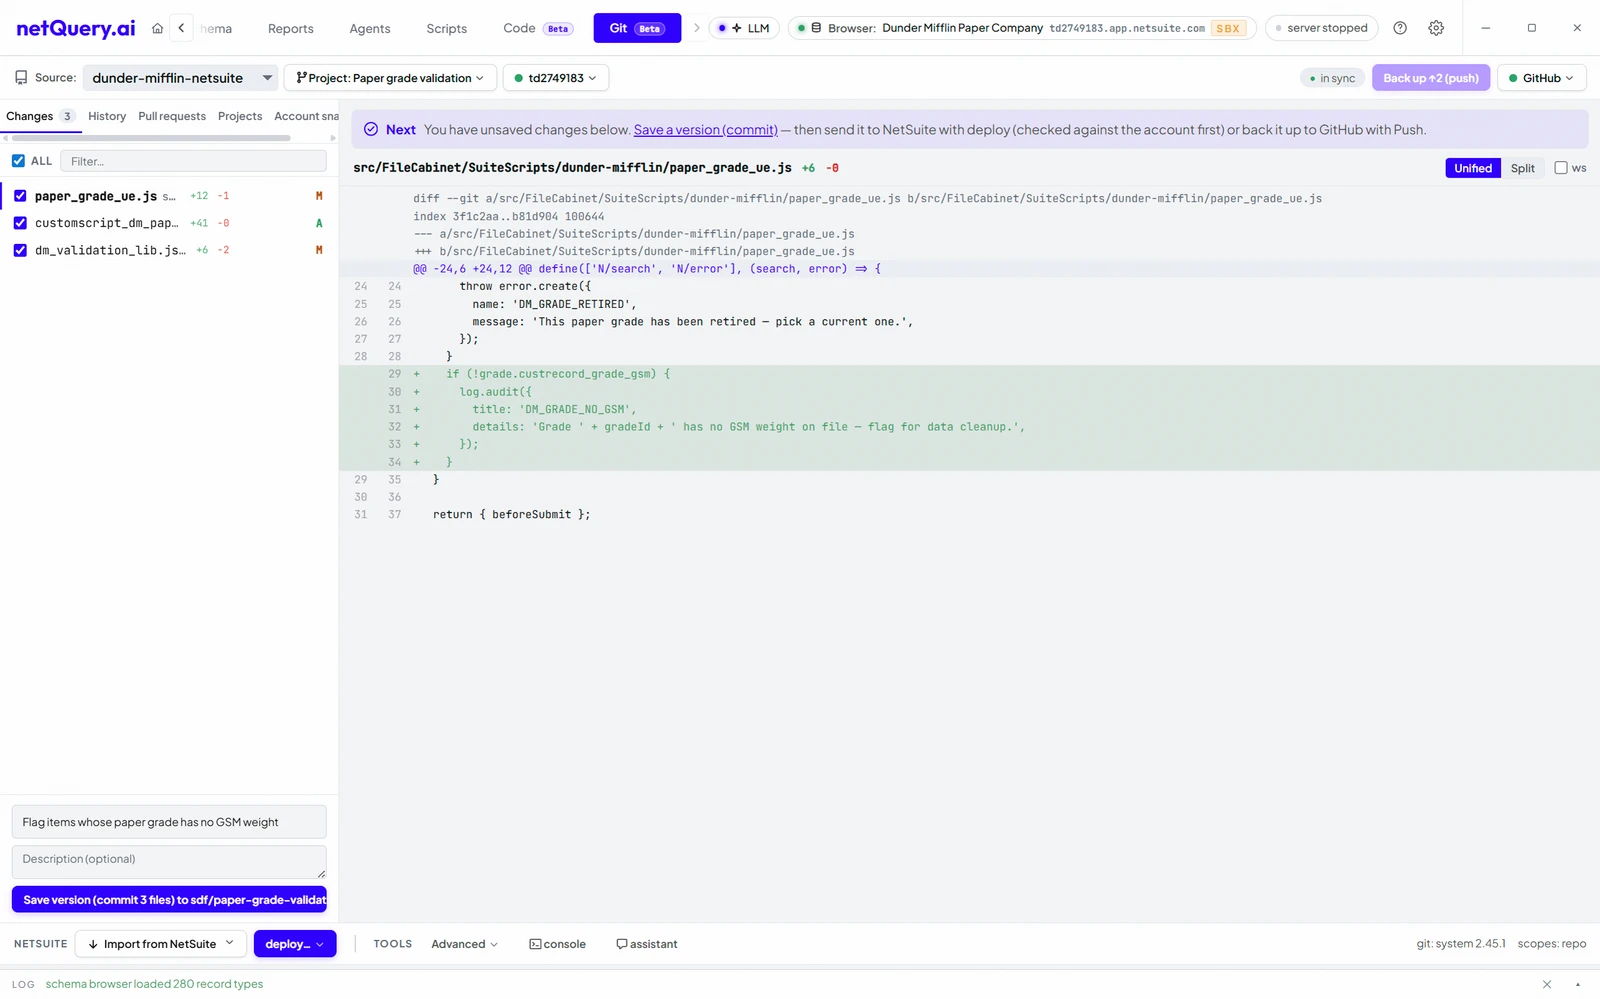Click the netQuery.ai logo

point(76,28)
